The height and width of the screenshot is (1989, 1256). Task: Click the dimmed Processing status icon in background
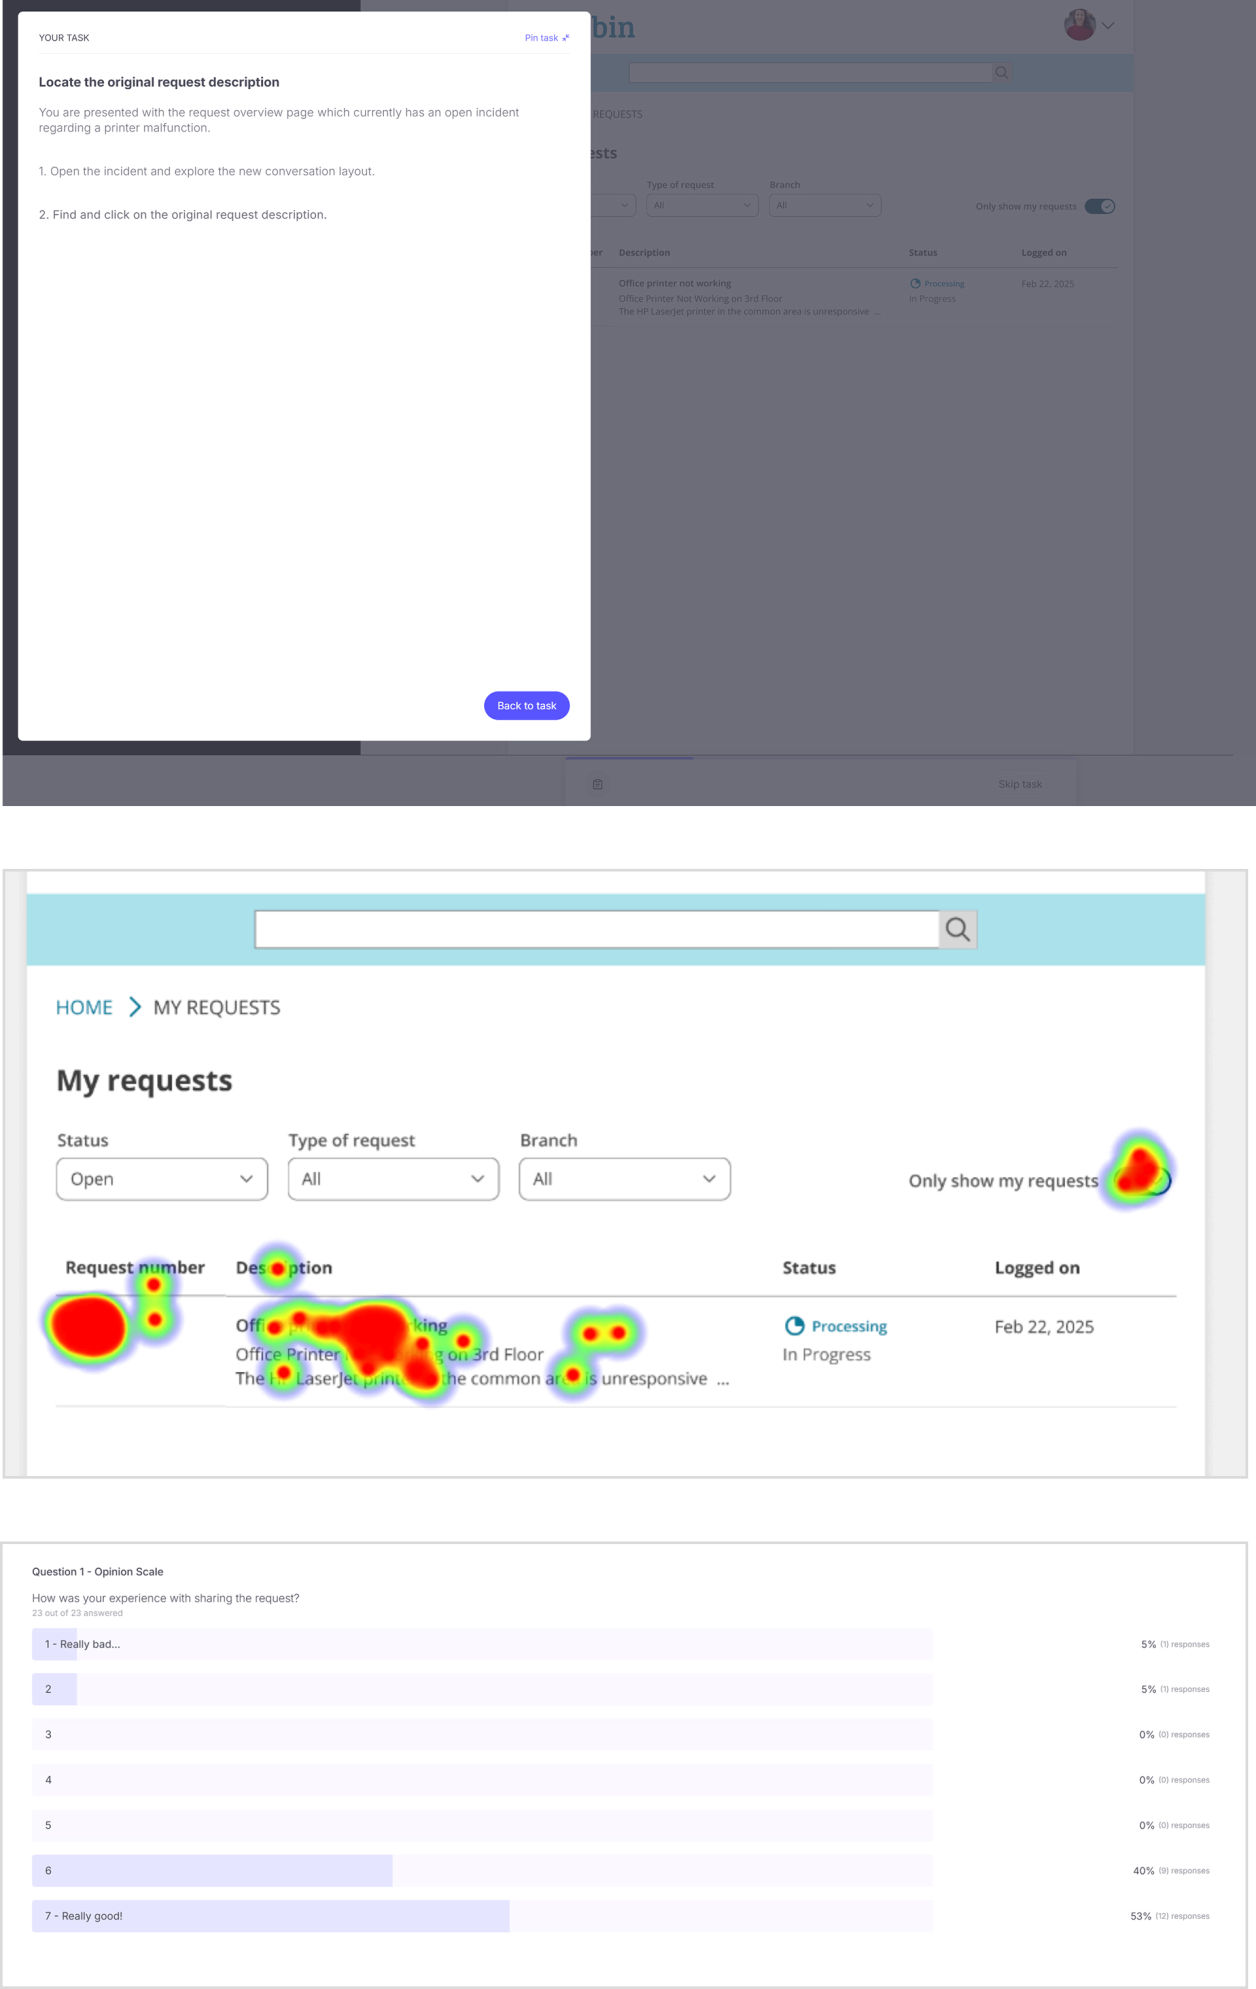tap(915, 284)
